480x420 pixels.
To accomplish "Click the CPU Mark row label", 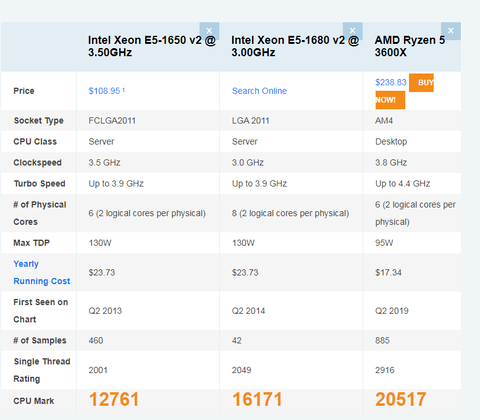I will [34, 401].
